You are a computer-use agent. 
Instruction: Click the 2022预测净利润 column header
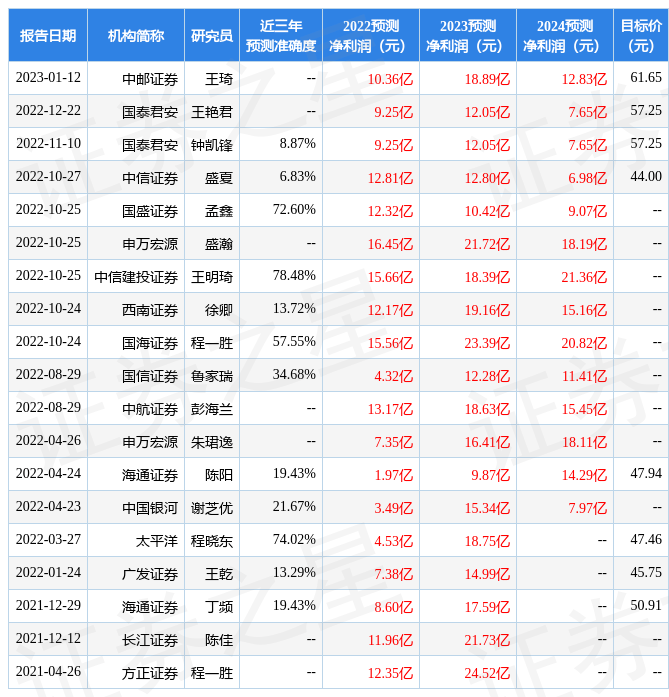click(x=371, y=36)
